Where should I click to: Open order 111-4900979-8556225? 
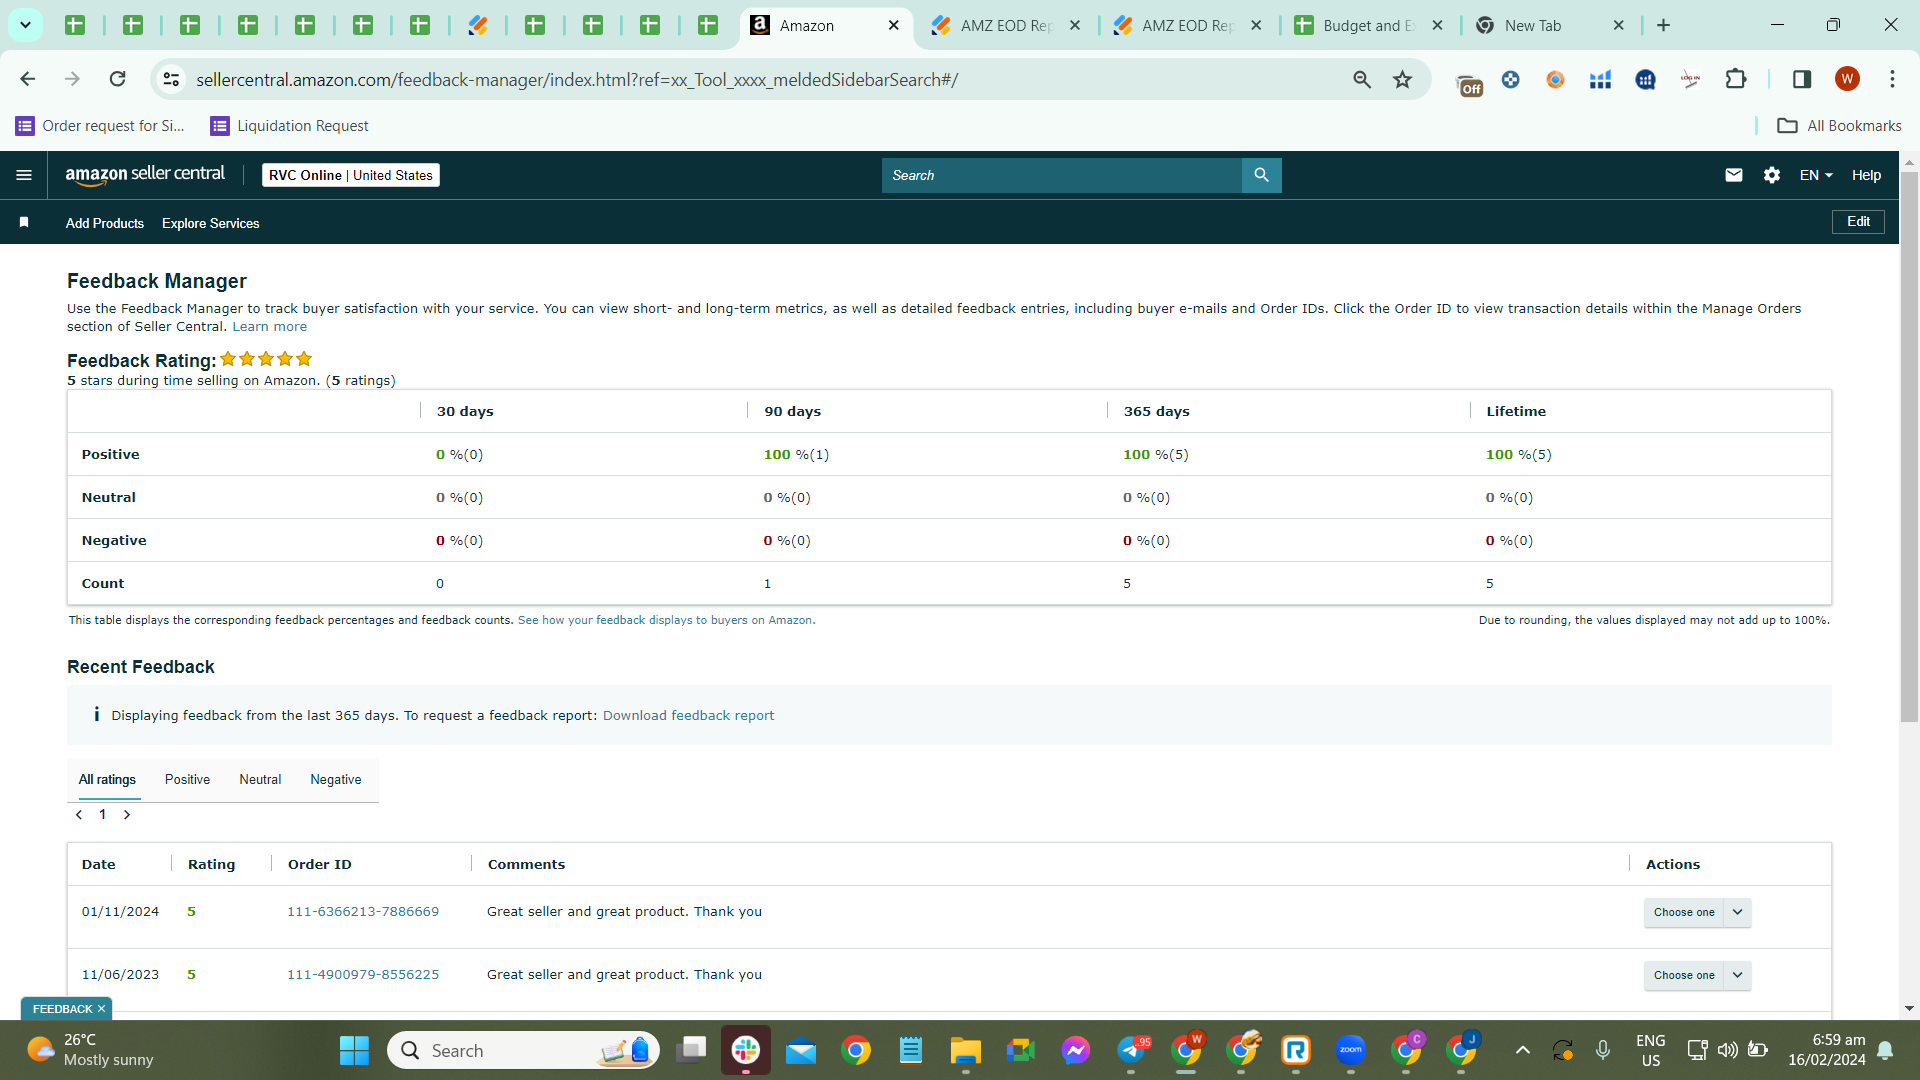tap(363, 975)
